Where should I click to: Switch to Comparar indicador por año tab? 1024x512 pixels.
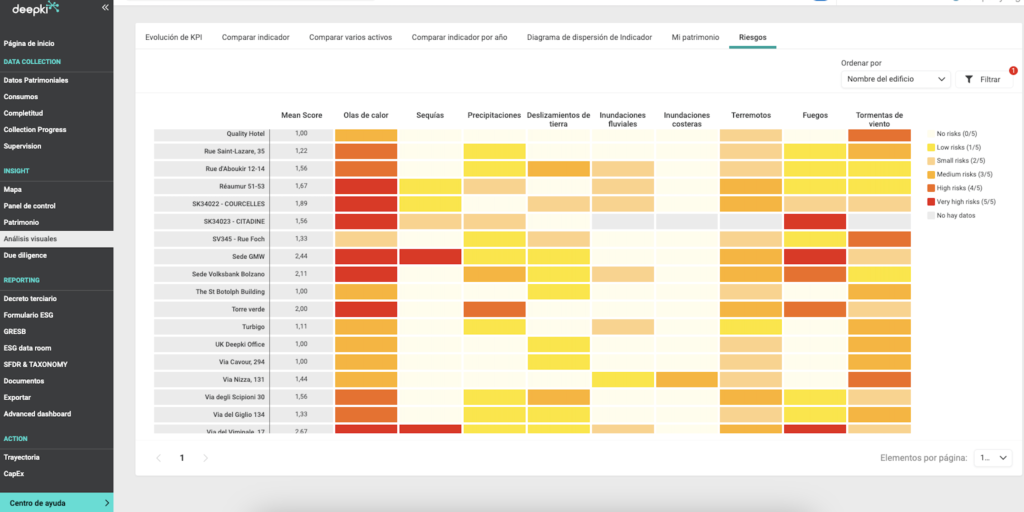(x=459, y=37)
